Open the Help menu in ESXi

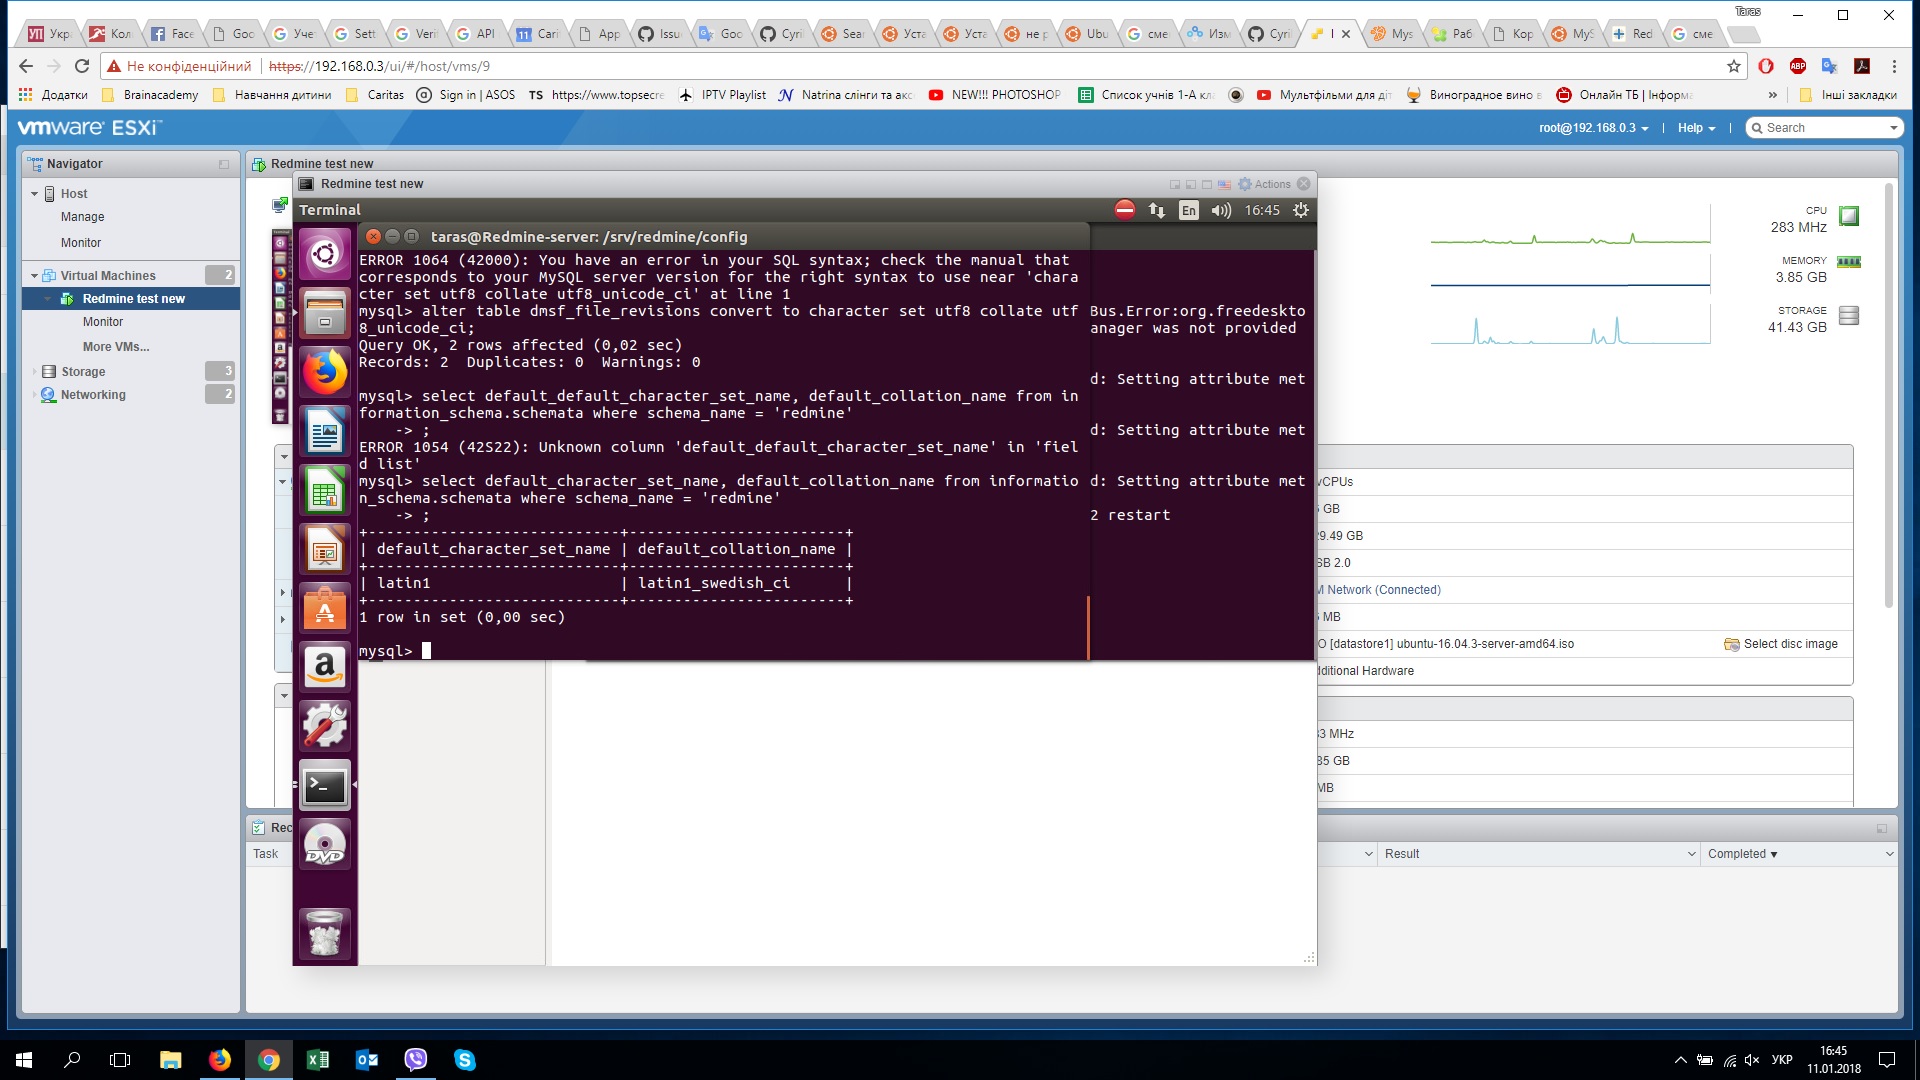[1692, 128]
